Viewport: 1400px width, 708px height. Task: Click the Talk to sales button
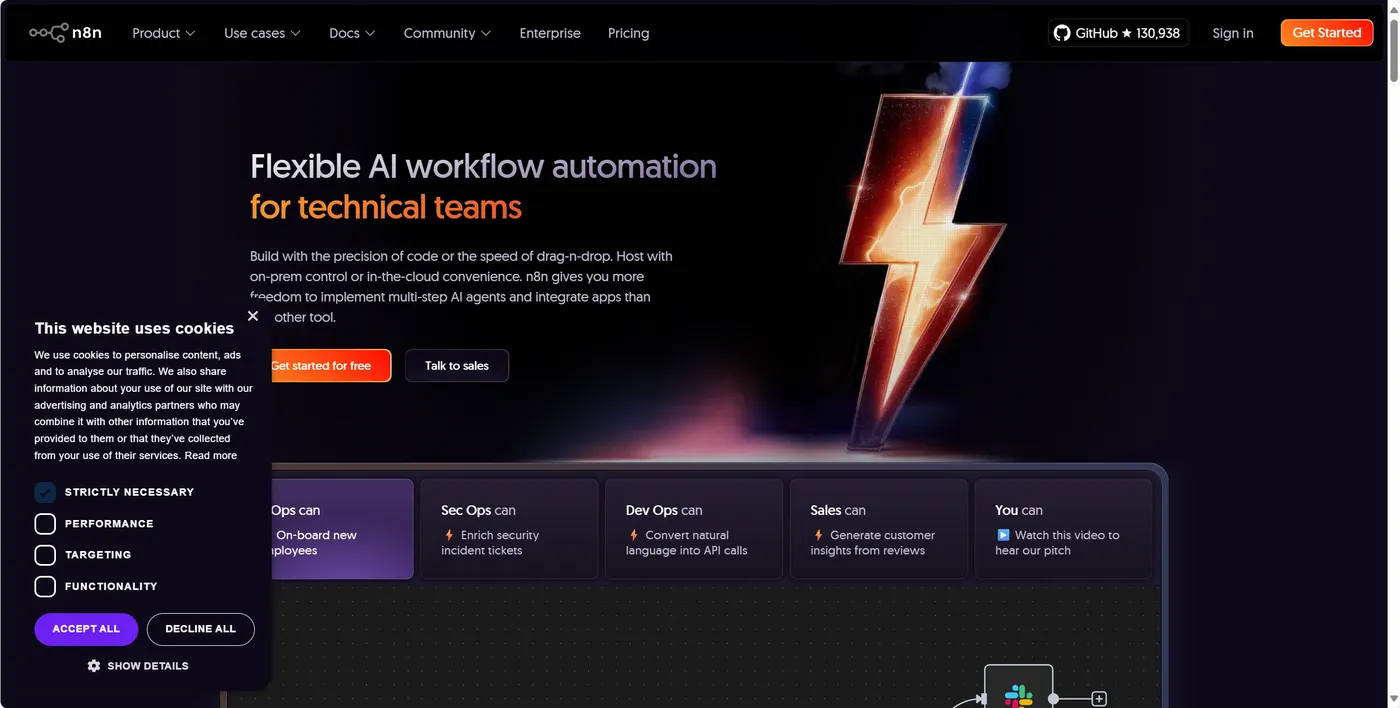[457, 366]
